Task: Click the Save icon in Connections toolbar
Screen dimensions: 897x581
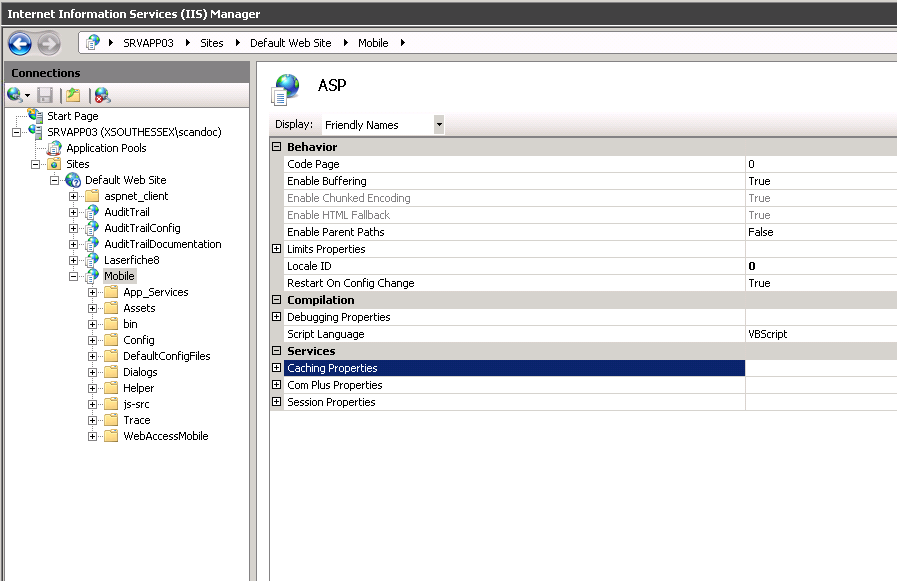Action: (x=45, y=95)
